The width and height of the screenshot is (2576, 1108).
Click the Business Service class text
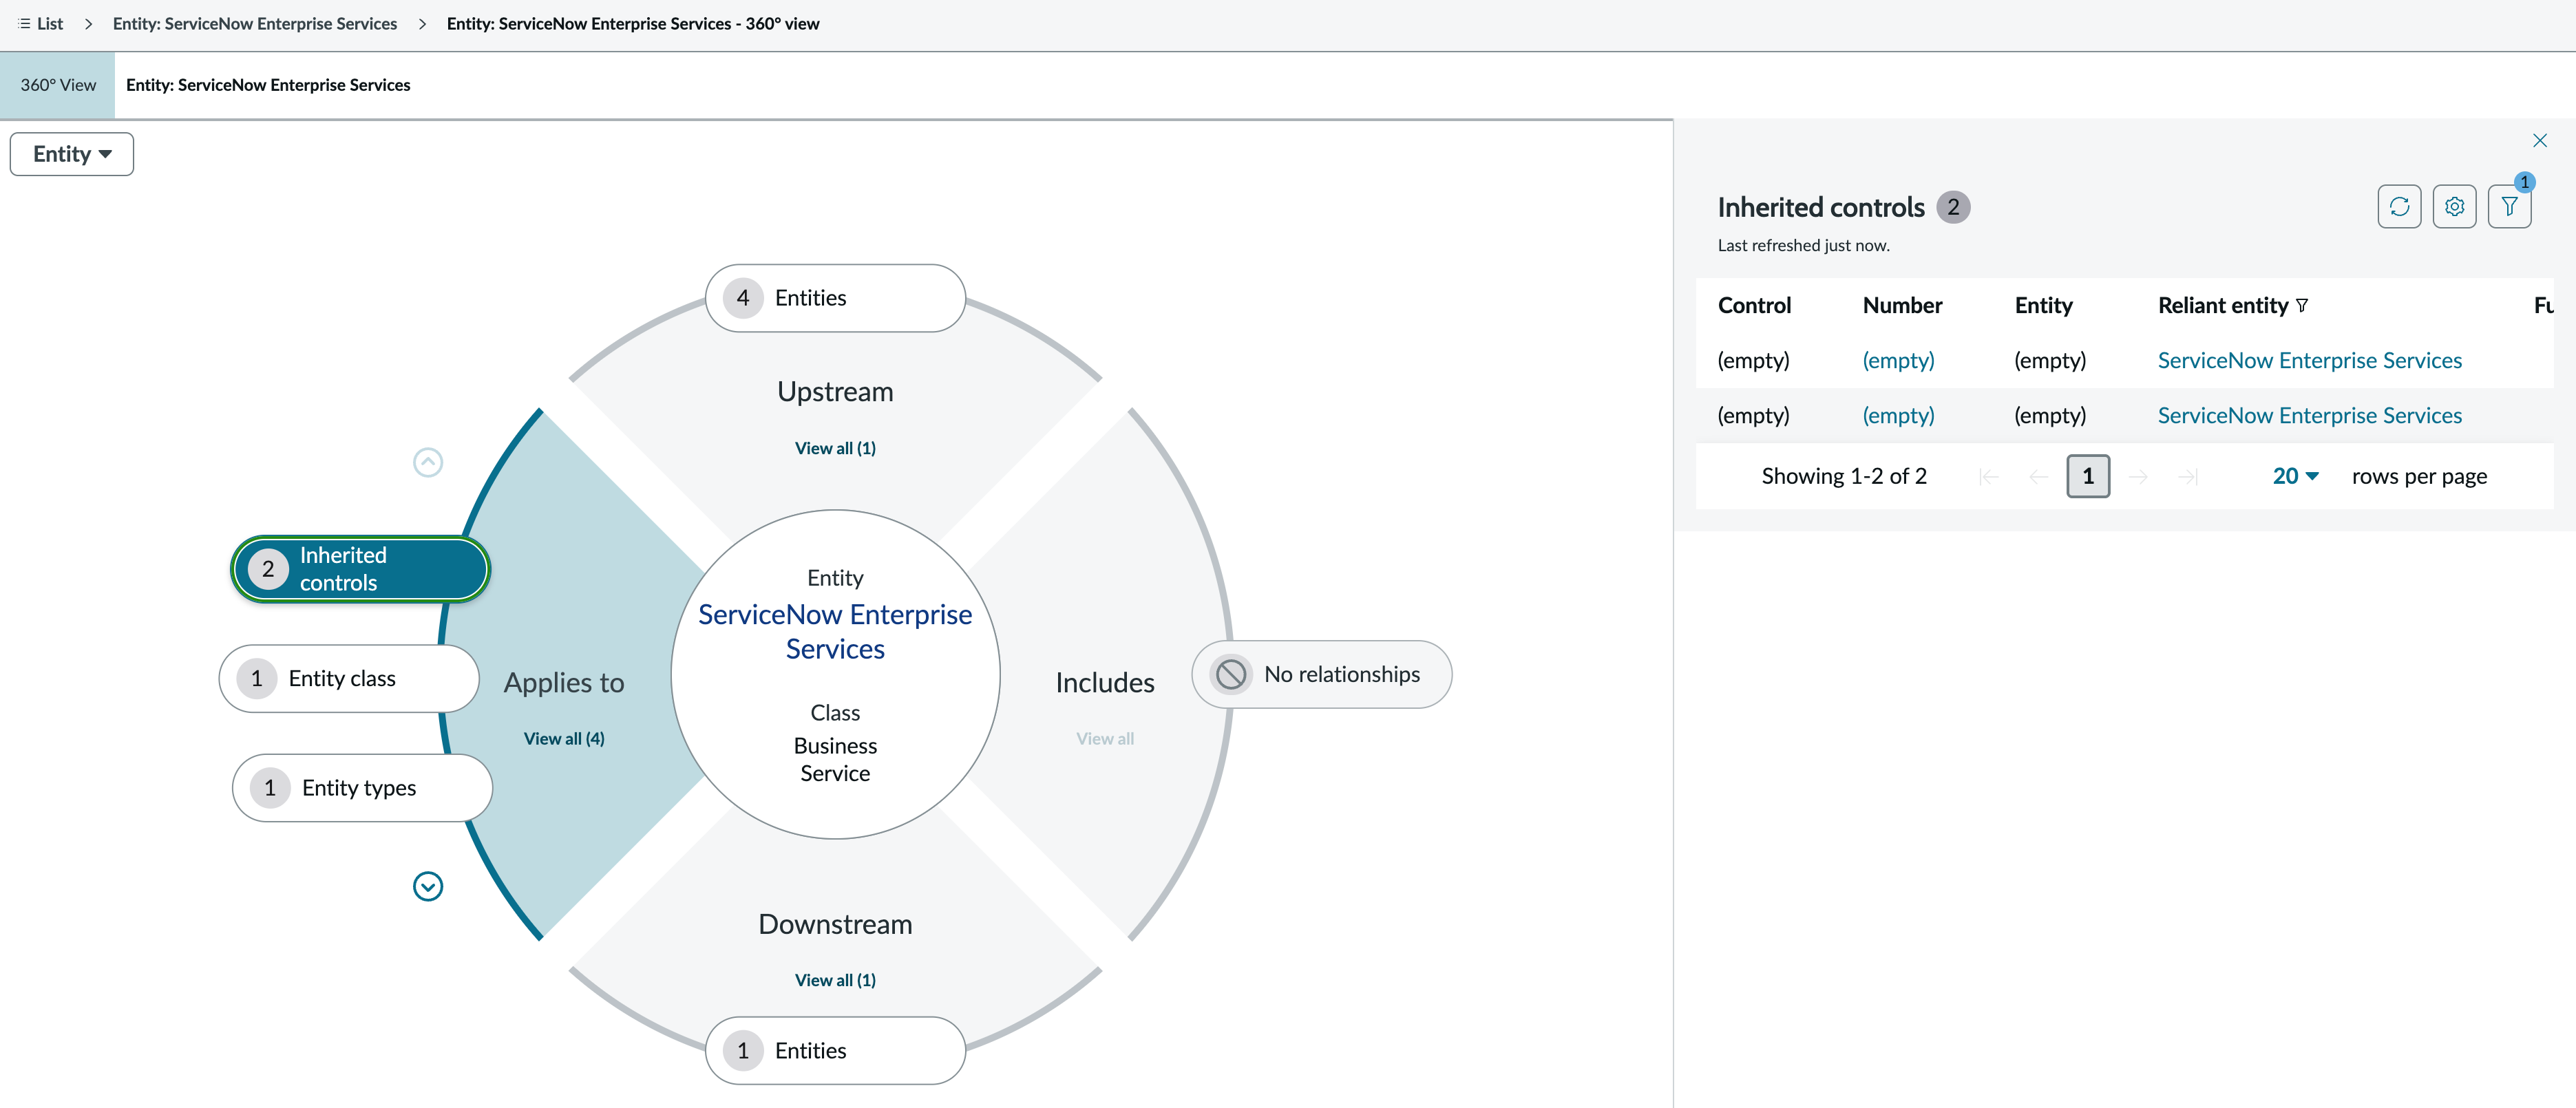pyautogui.click(x=835, y=760)
